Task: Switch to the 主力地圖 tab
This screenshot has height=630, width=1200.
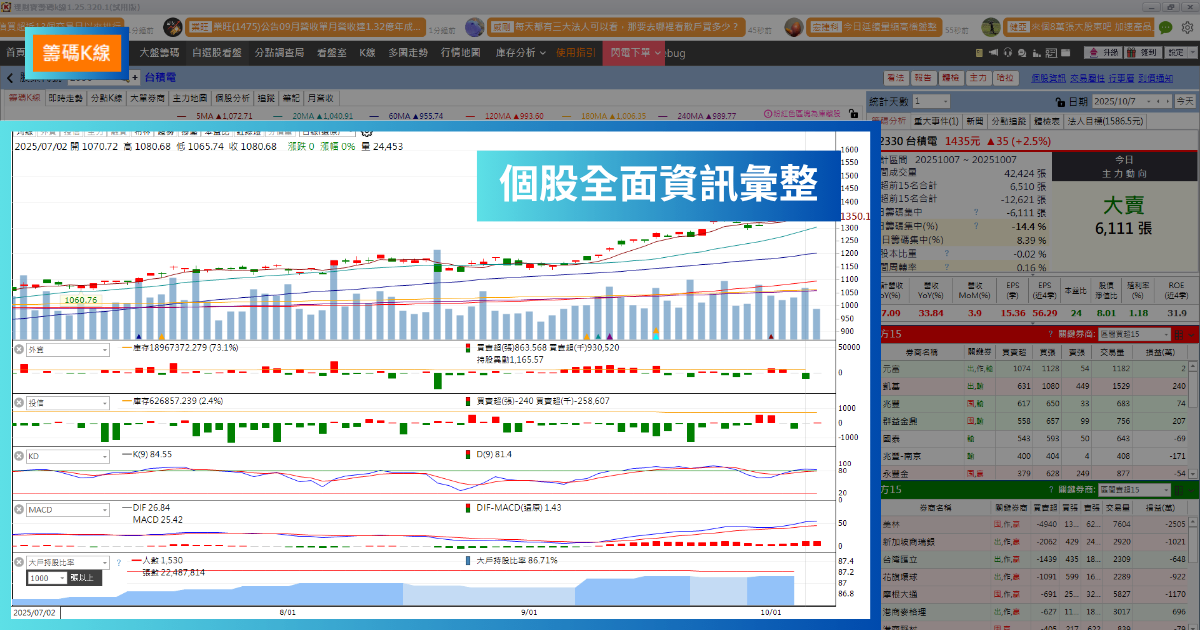Action: (190, 98)
